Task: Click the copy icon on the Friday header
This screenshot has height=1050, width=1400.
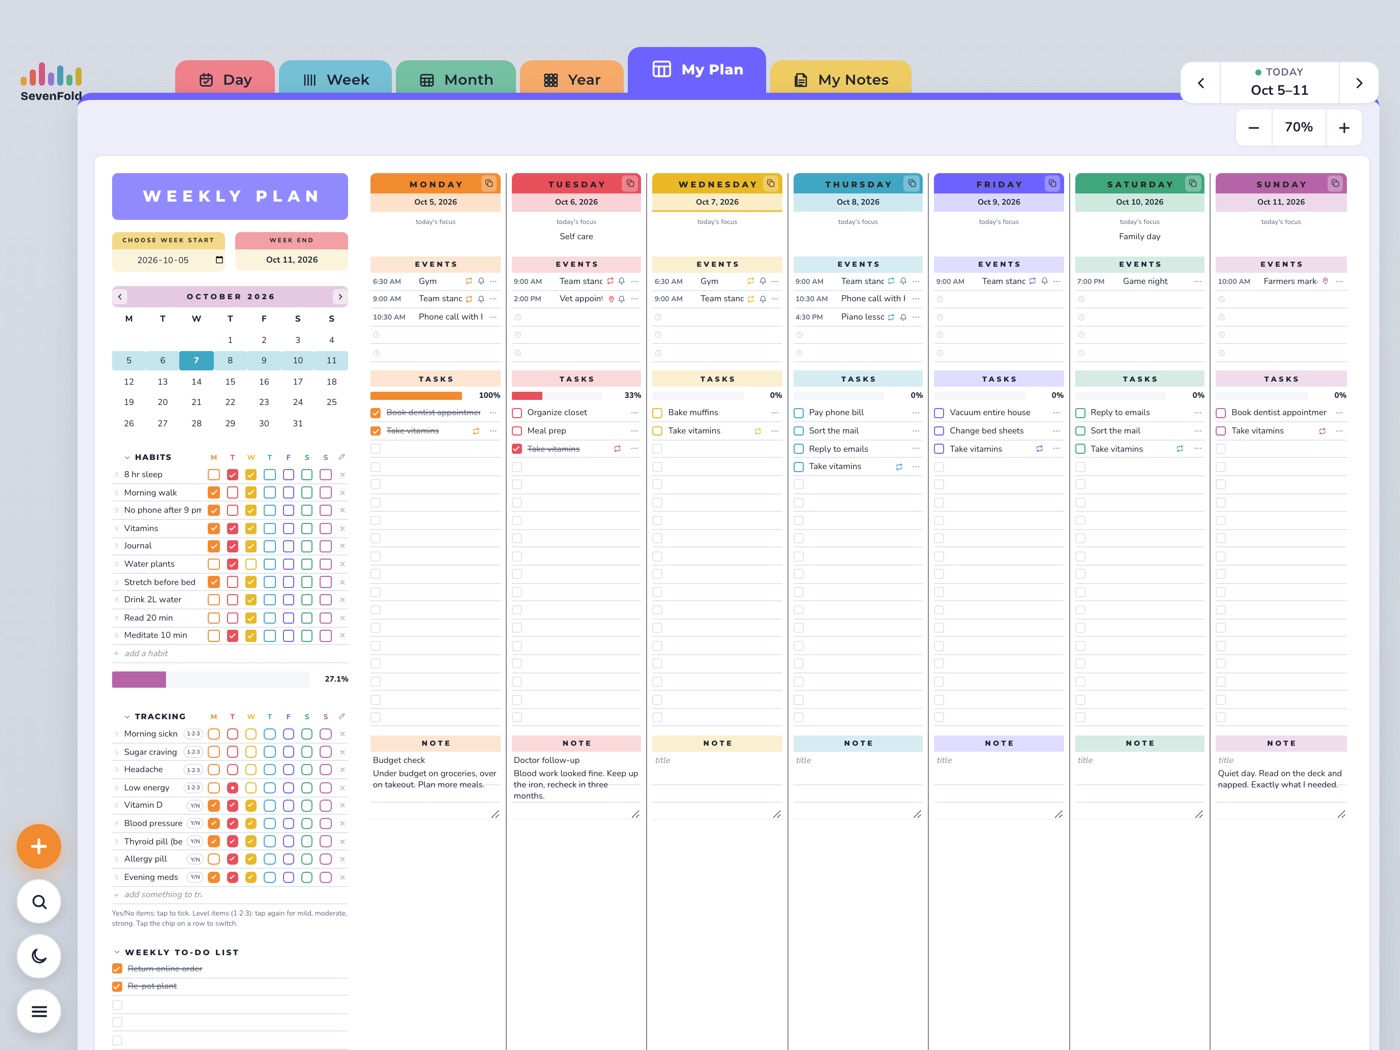Action: tap(1052, 184)
